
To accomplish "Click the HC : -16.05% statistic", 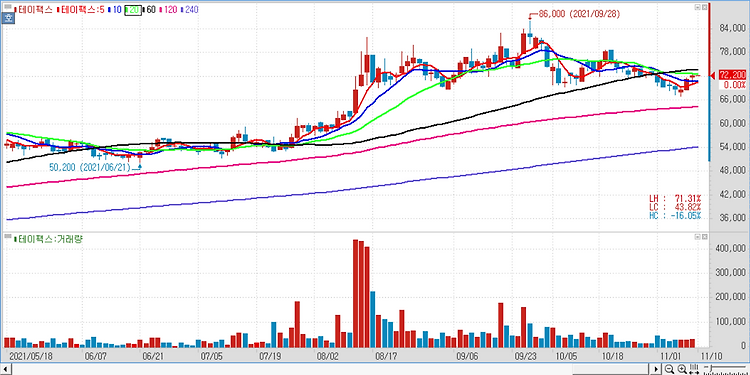I will coord(674,216).
